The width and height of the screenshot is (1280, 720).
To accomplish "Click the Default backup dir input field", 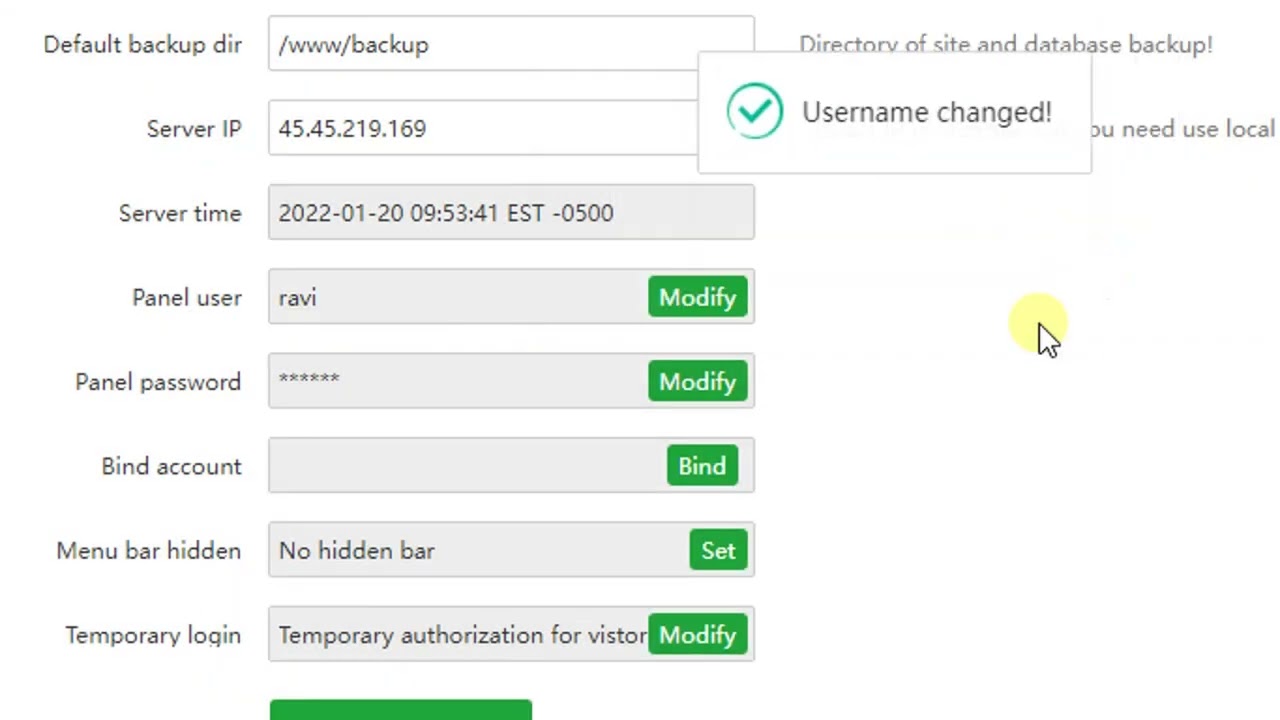I will [480, 45].
